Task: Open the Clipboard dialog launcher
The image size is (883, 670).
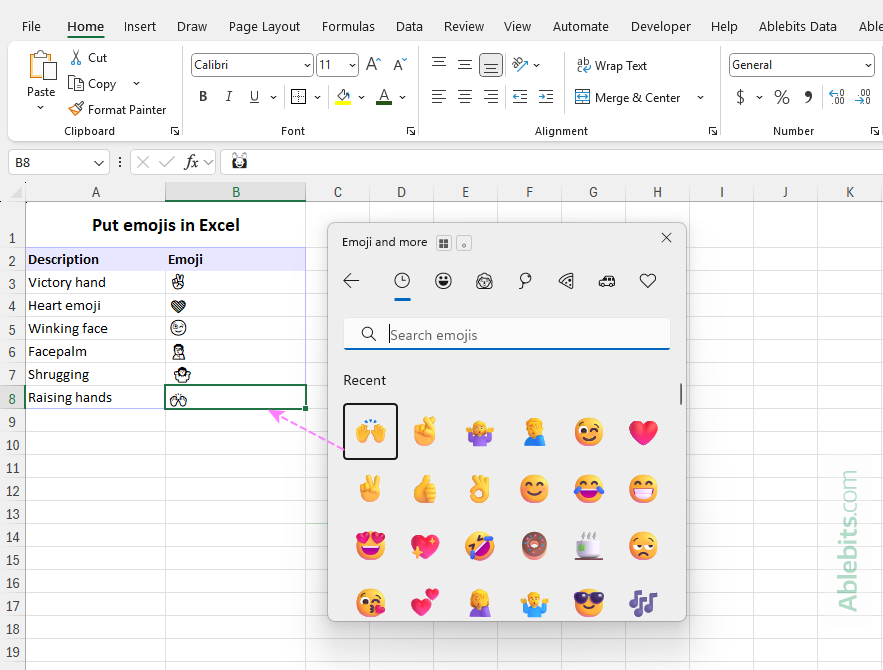Action: 174,130
